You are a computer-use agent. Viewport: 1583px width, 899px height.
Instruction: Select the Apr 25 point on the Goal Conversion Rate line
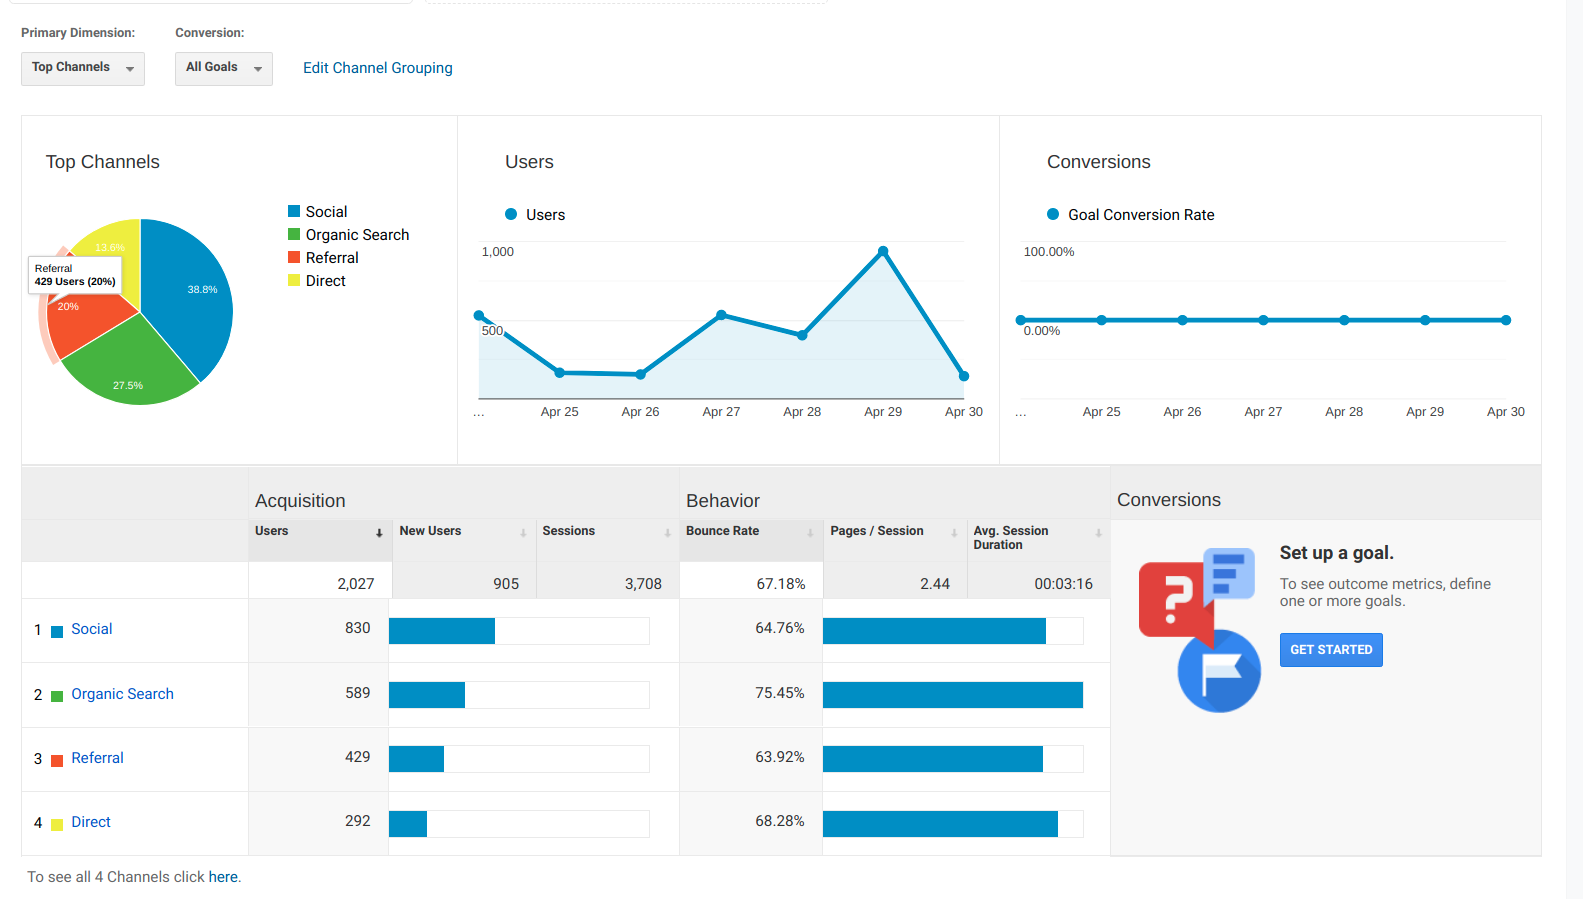pos(1102,320)
